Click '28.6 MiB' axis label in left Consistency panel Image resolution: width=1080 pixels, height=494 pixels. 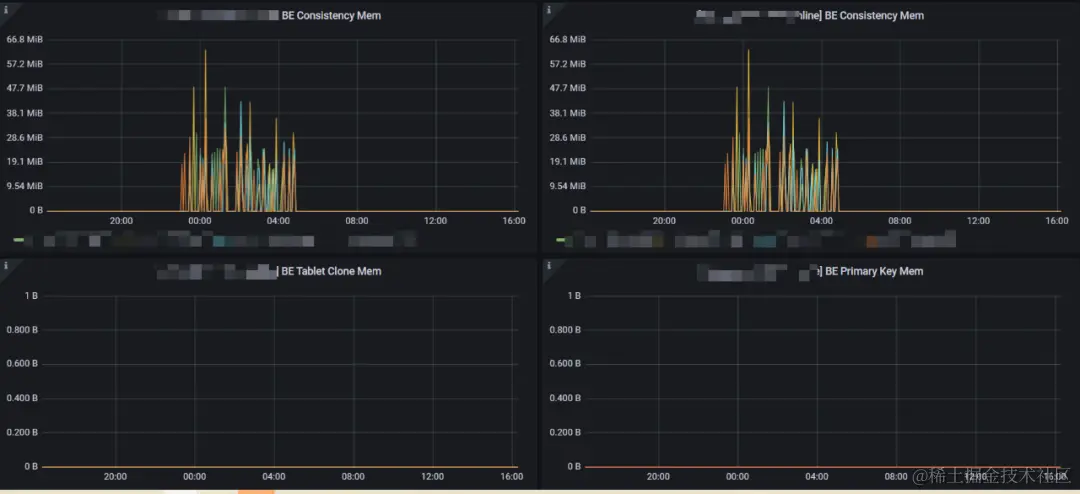coord(25,138)
